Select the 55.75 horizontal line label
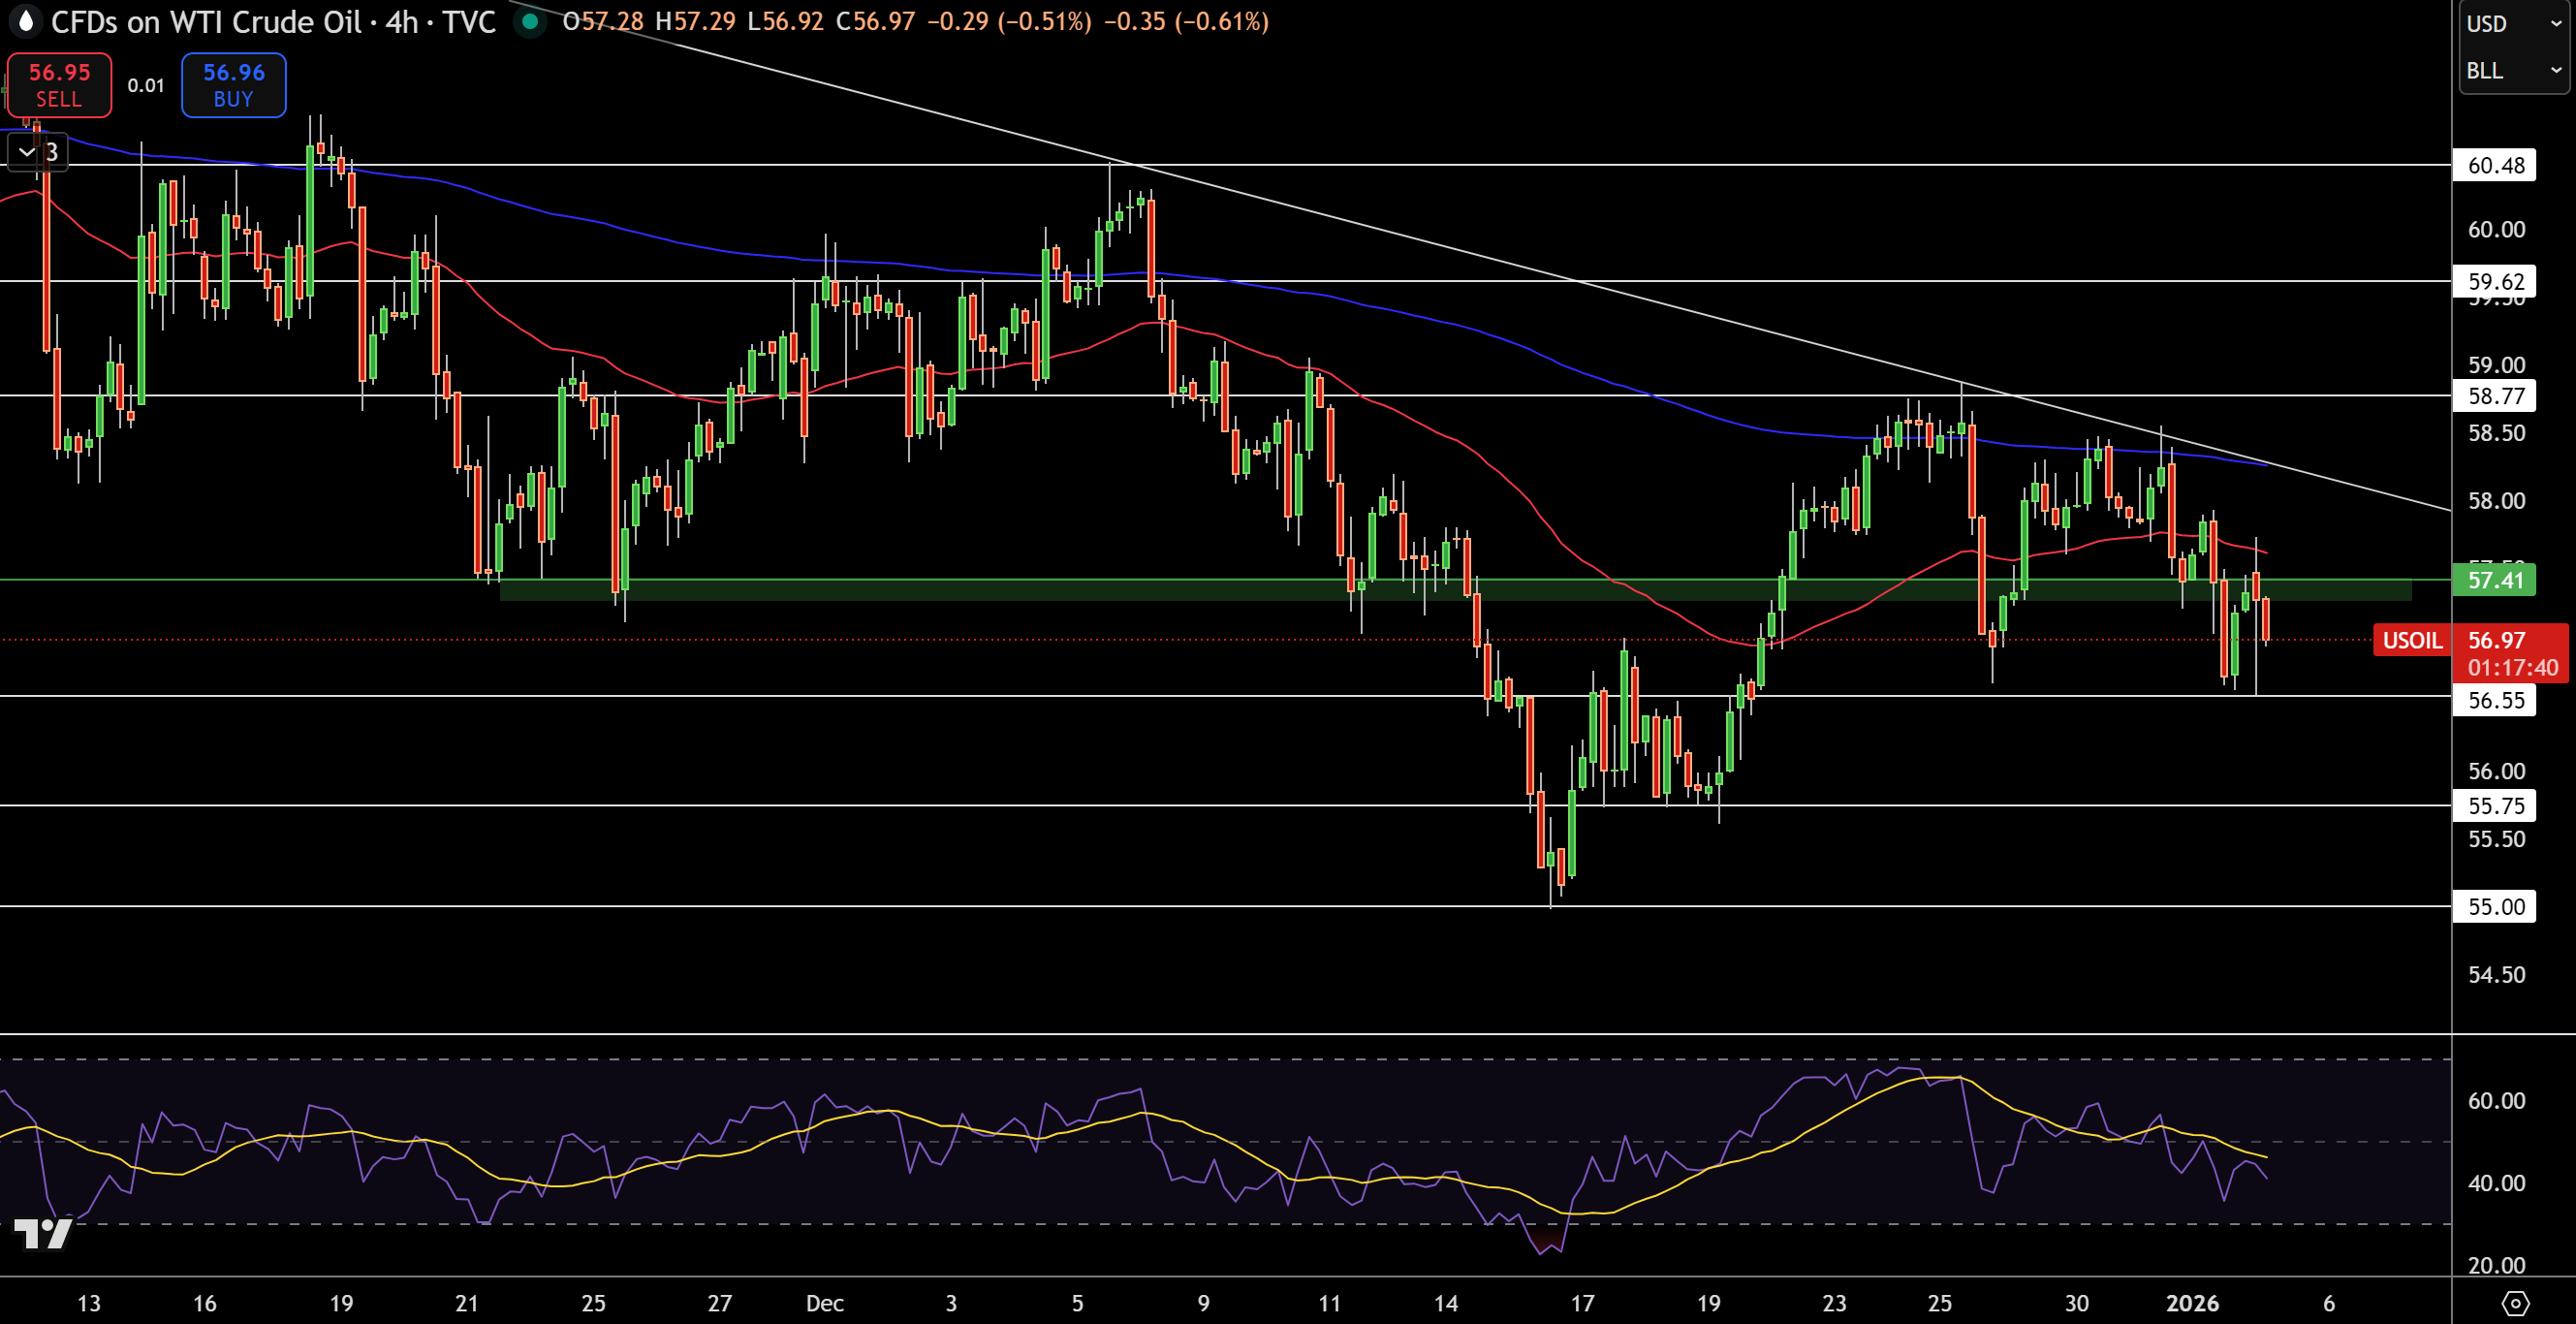Image resolution: width=2576 pixels, height=1324 pixels. pyautogui.click(x=2495, y=805)
